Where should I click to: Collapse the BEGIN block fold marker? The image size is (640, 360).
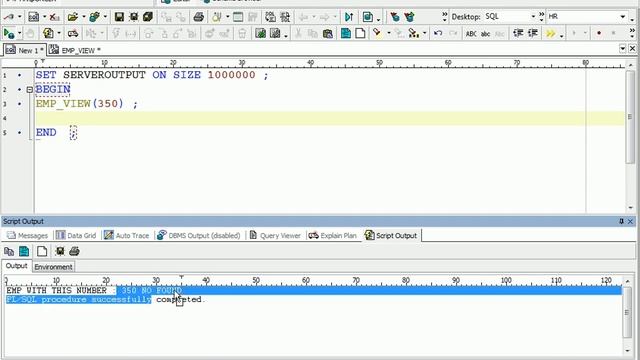pyautogui.click(x=29, y=89)
